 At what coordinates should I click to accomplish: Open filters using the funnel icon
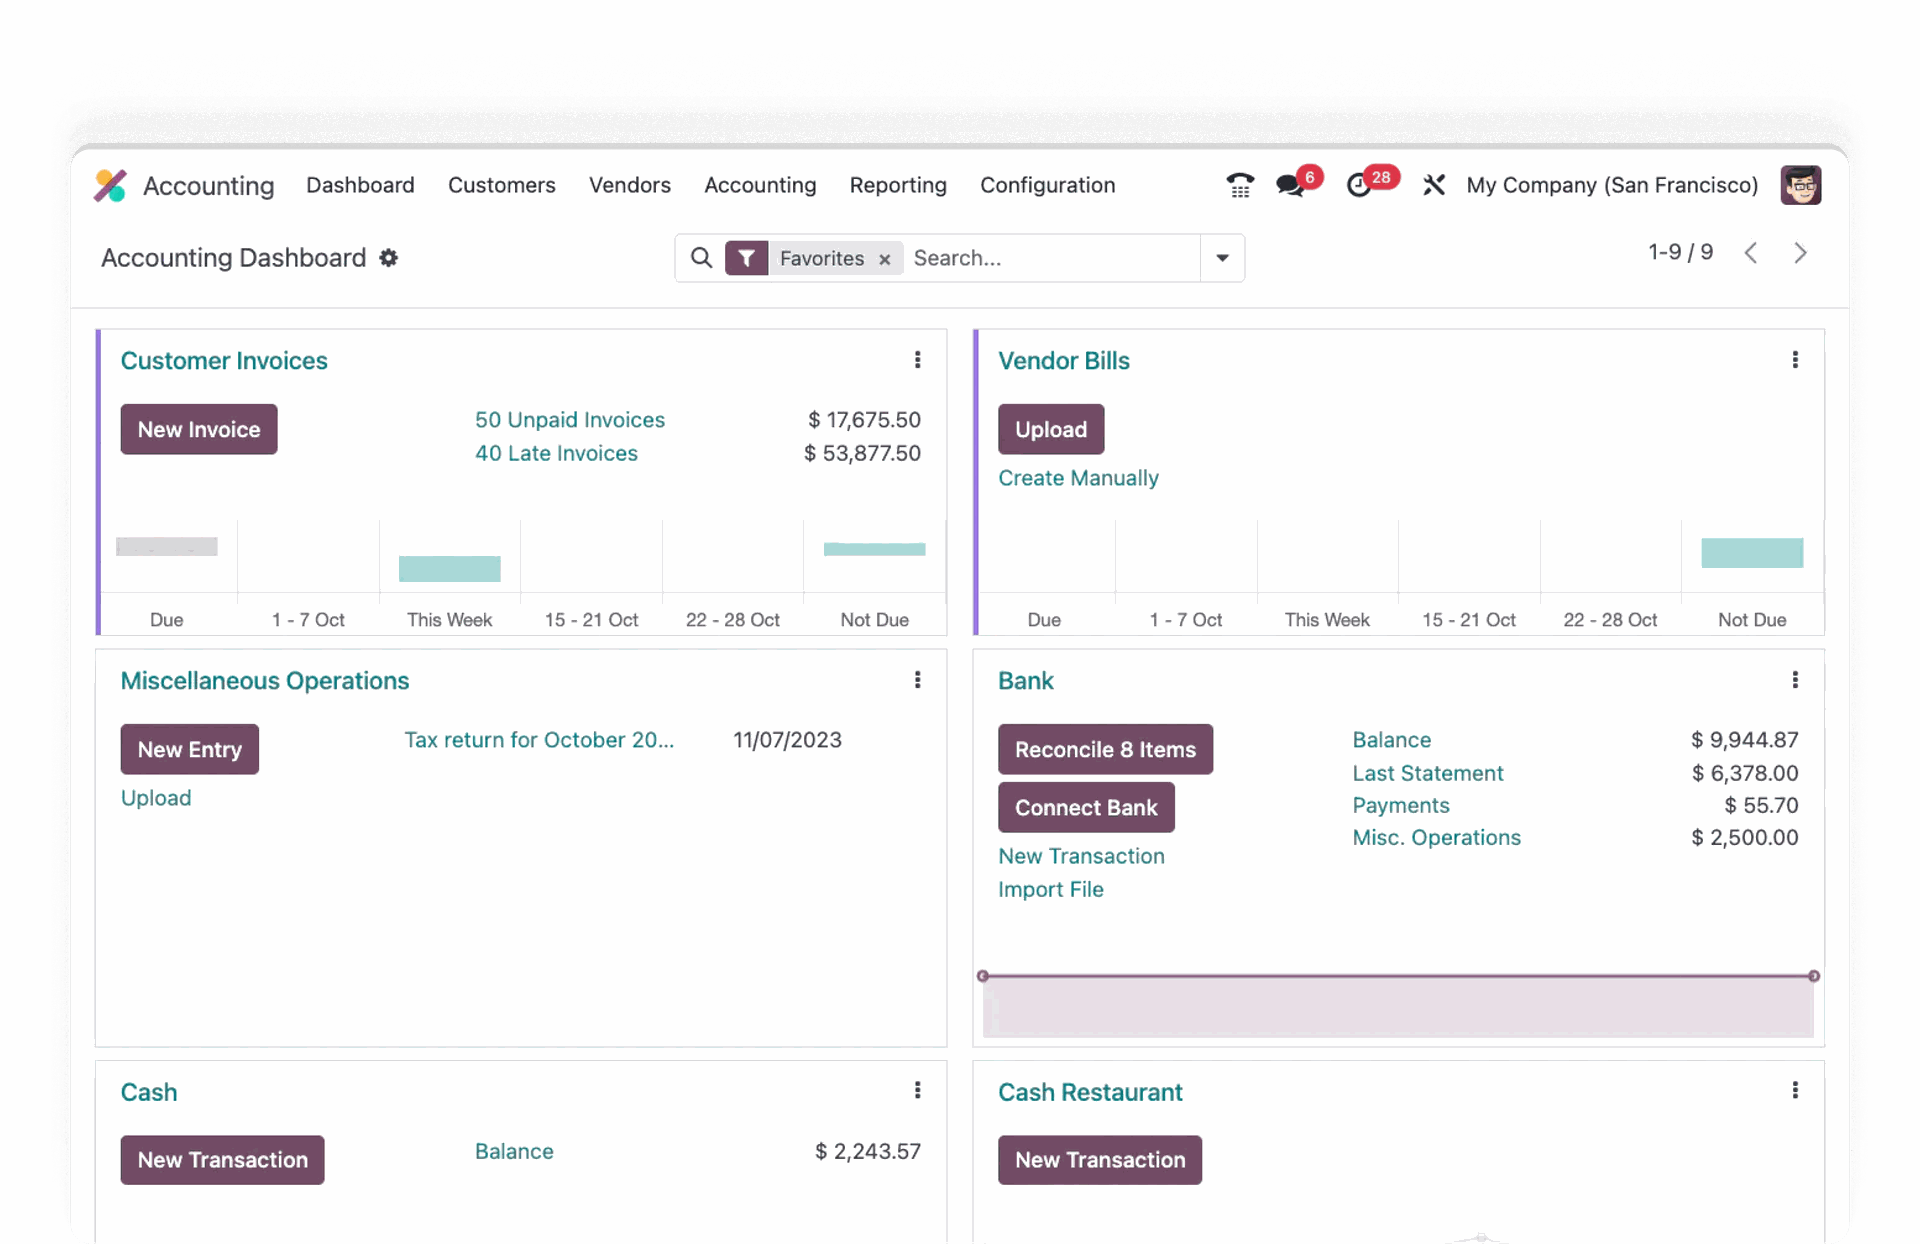pos(746,258)
